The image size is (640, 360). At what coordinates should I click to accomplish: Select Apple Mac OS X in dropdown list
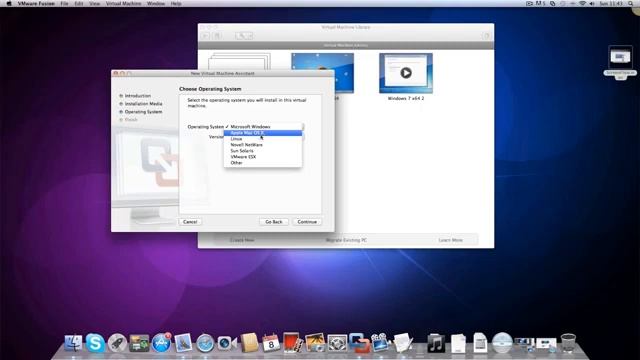click(x=263, y=133)
